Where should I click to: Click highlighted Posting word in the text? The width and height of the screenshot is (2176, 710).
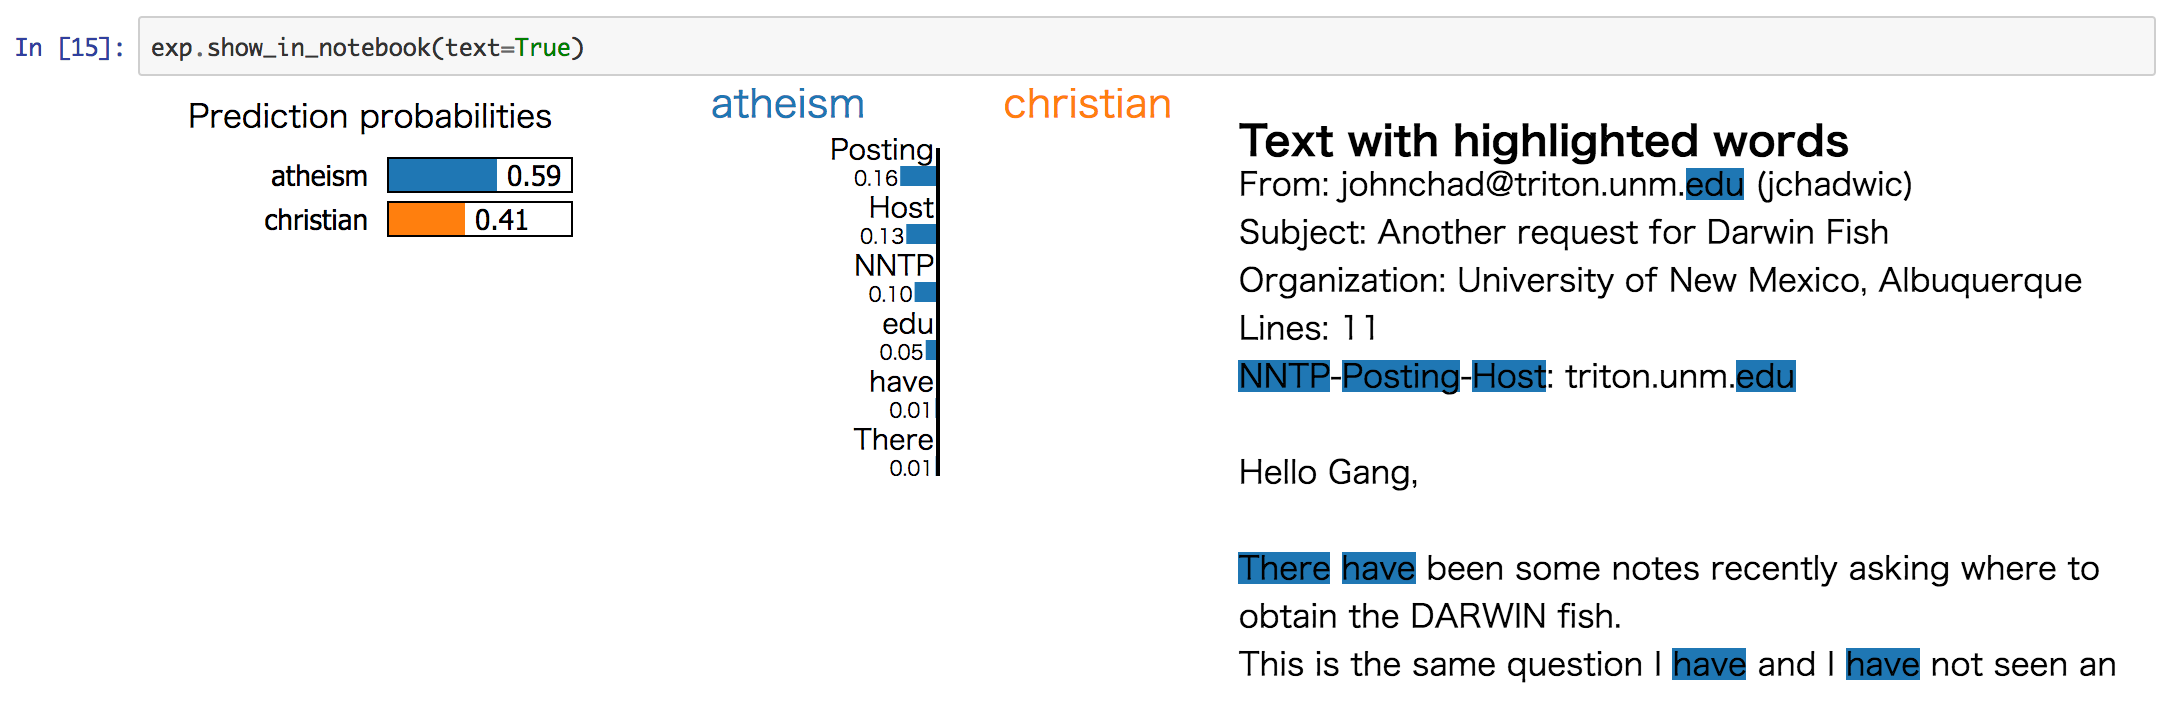pyautogui.click(x=1400, y=376)
